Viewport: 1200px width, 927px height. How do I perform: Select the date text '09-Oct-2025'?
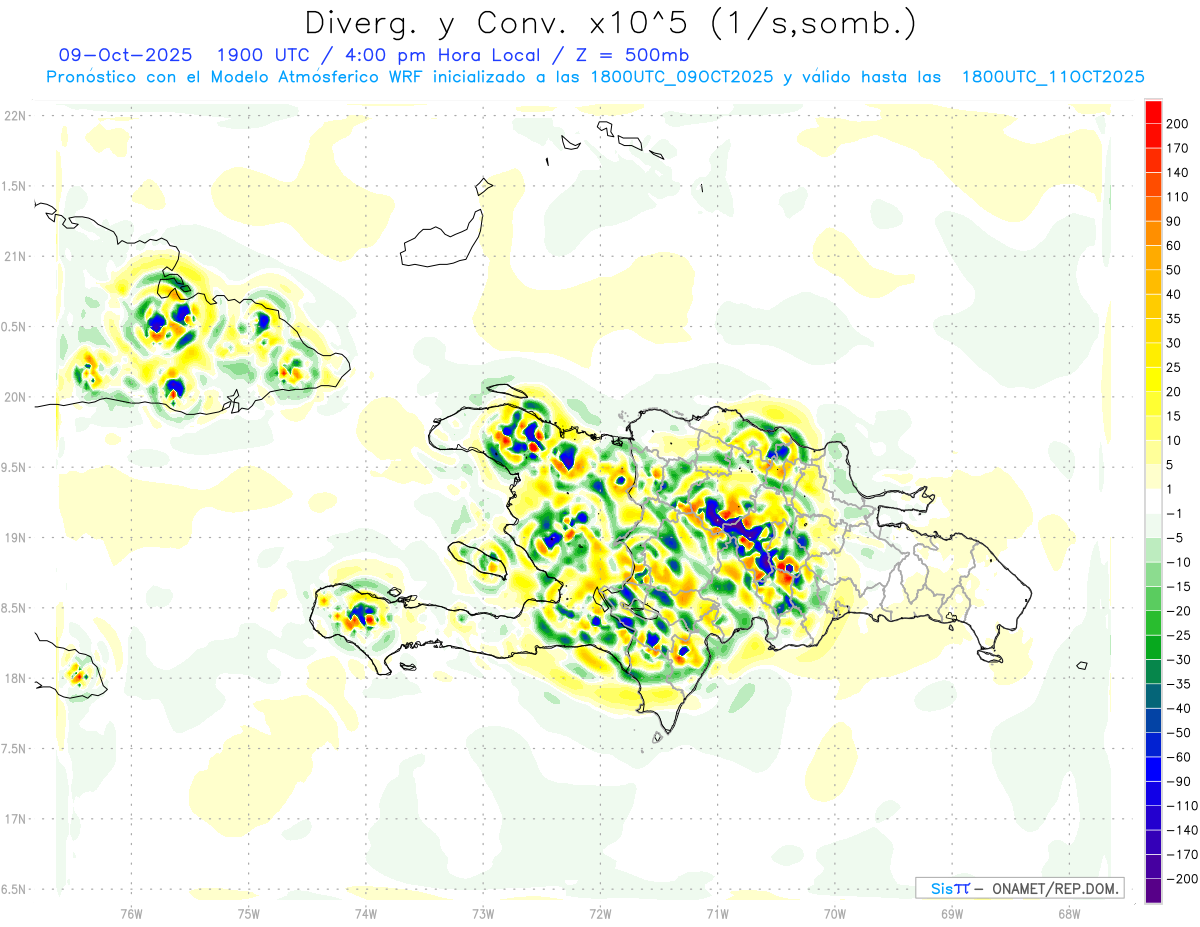(112, 55)
